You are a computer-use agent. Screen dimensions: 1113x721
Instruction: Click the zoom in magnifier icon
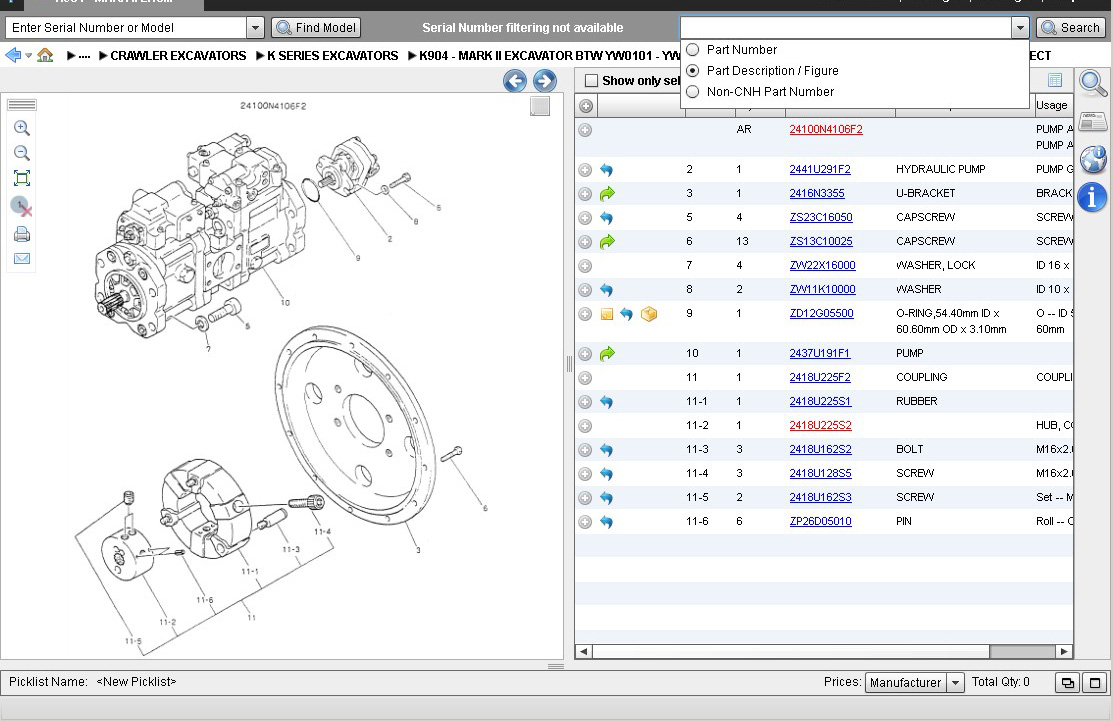coord(21,128)
